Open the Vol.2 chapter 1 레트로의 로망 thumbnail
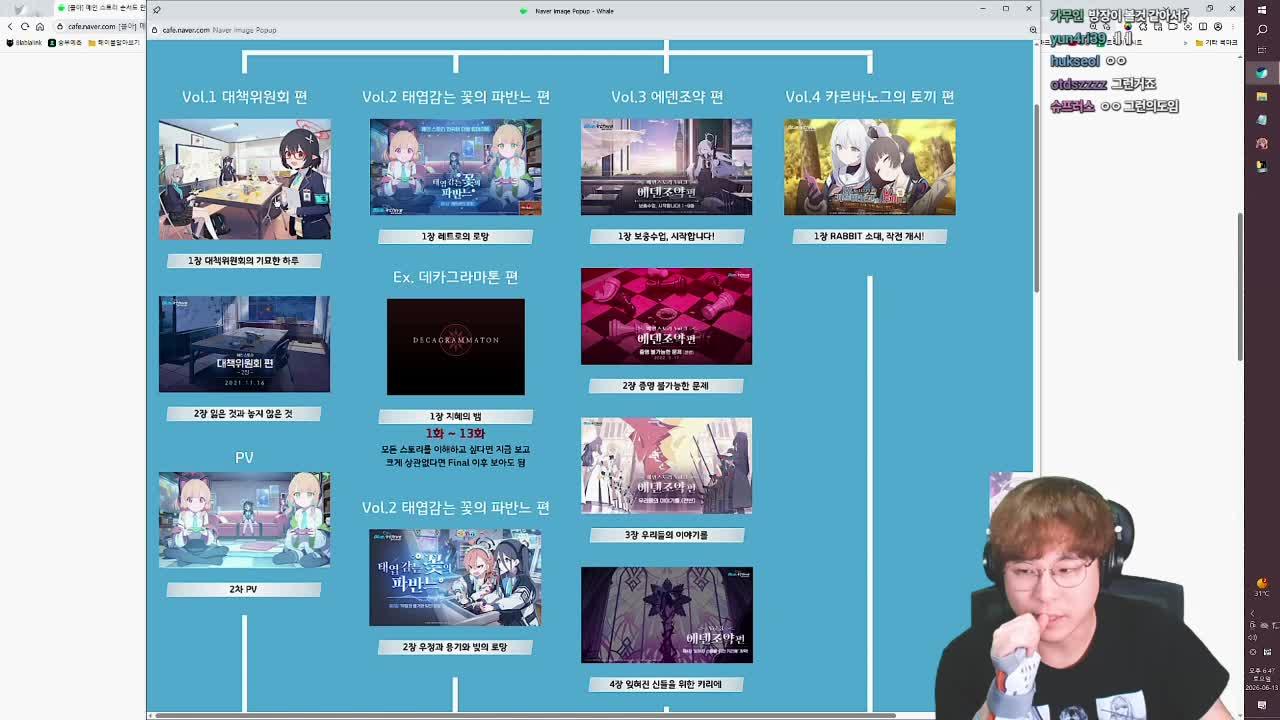 (455, 167)
